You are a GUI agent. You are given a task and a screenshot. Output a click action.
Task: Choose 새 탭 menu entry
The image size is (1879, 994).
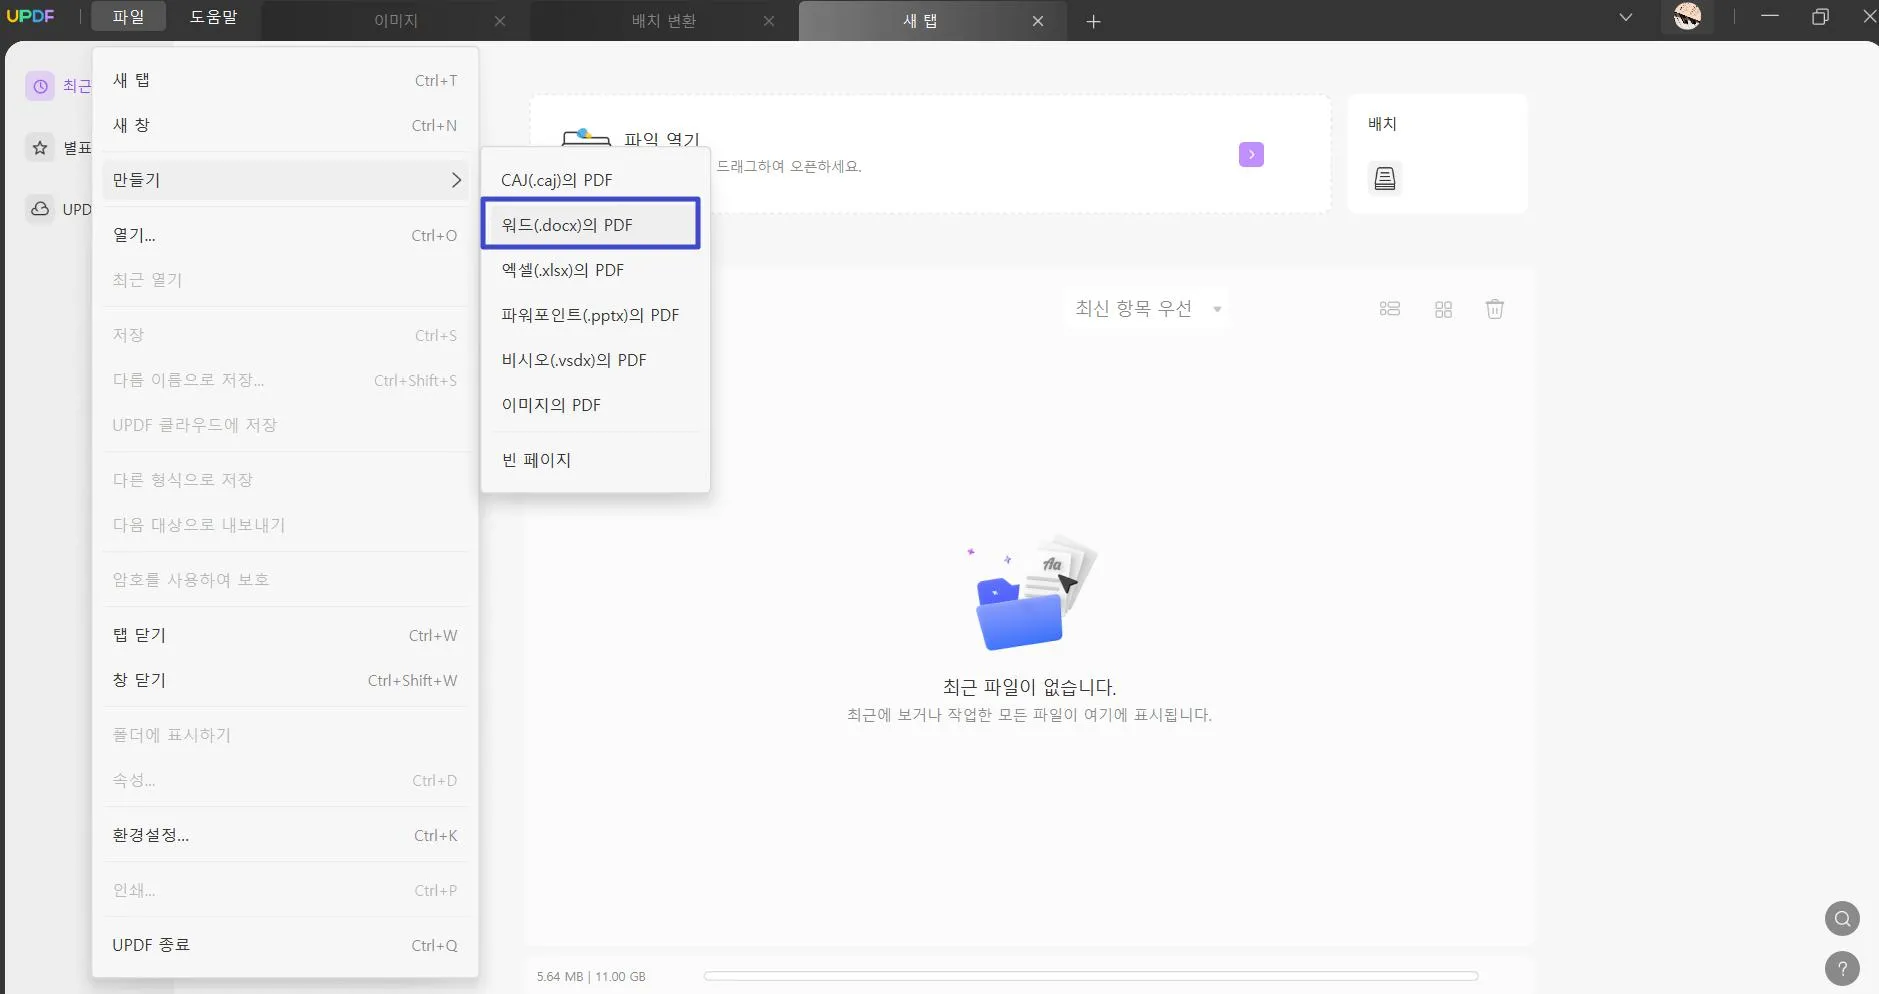pos(285,80)
